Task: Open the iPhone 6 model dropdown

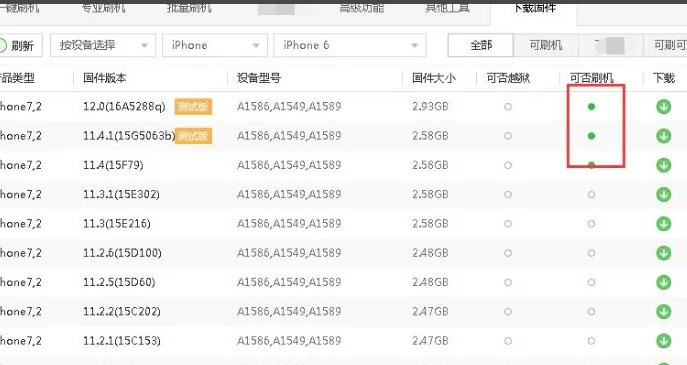Action: pyautogui.click(x=350, y=45)
